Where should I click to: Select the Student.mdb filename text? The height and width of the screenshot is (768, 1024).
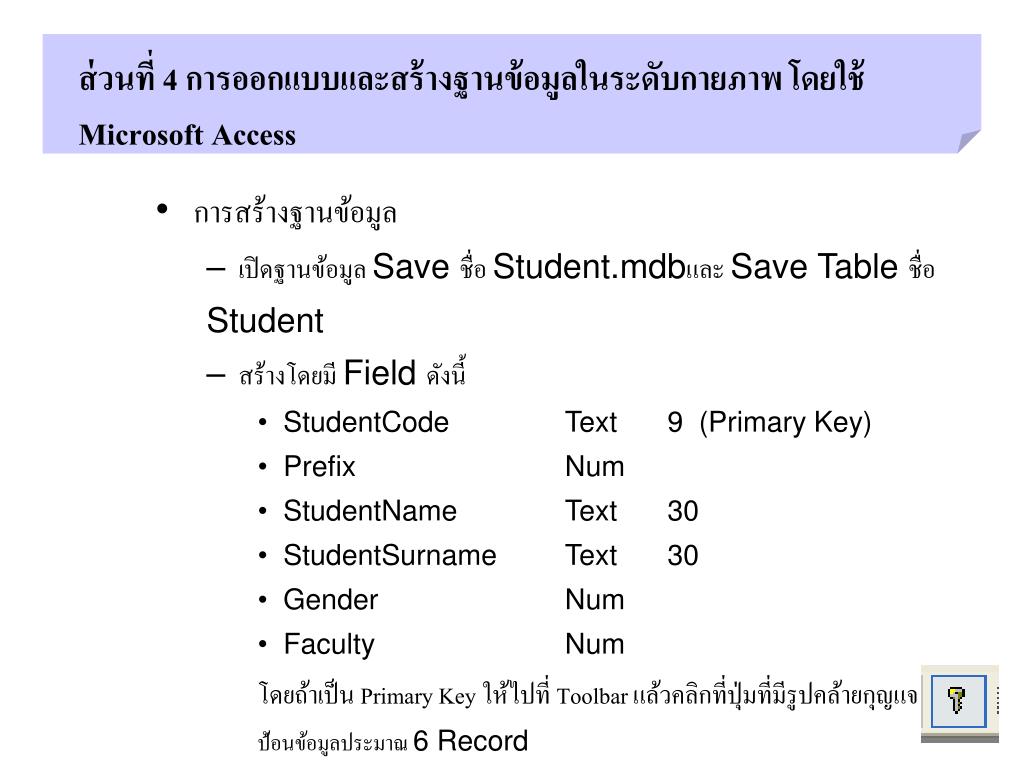[x=588, y=266]
